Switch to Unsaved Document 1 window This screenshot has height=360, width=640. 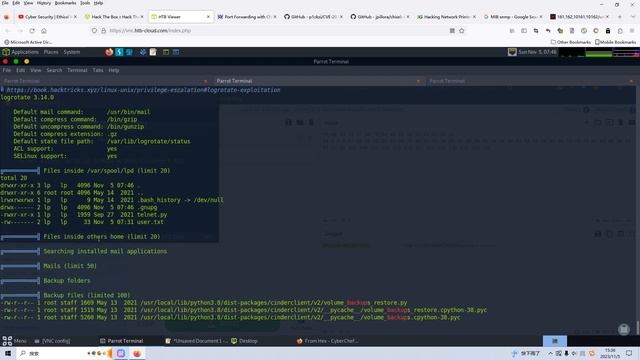pyautogui.click(x=196, y=341)
